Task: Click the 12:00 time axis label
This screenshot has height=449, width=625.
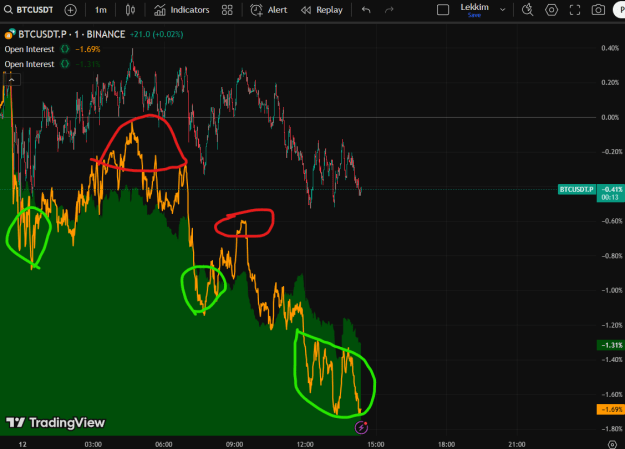Action: 305,444
